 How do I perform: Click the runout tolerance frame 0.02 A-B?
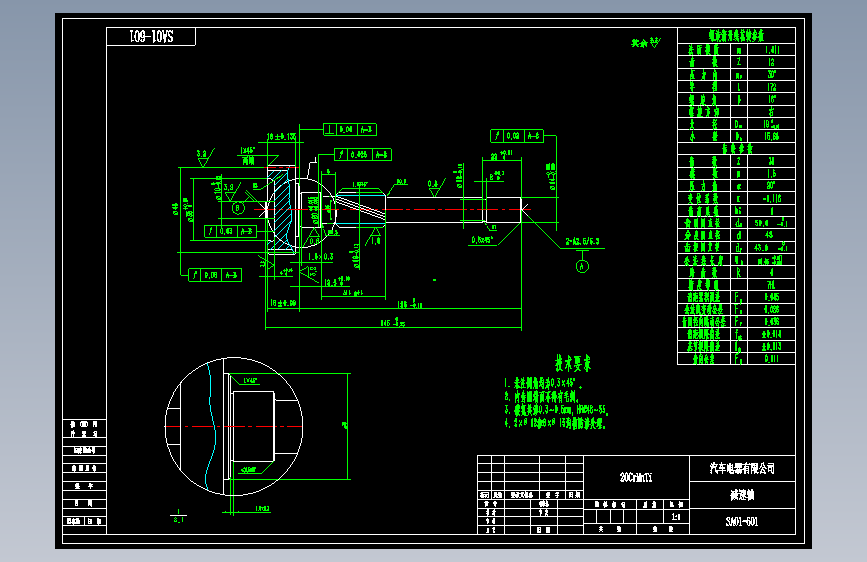(517, 136)
